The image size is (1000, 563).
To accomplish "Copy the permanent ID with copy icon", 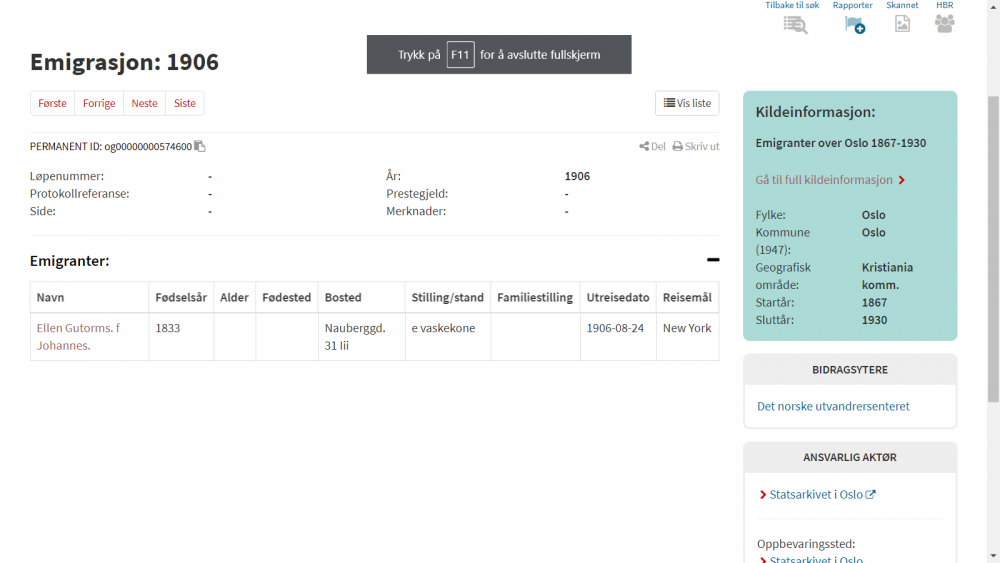I will click(200, 147).
